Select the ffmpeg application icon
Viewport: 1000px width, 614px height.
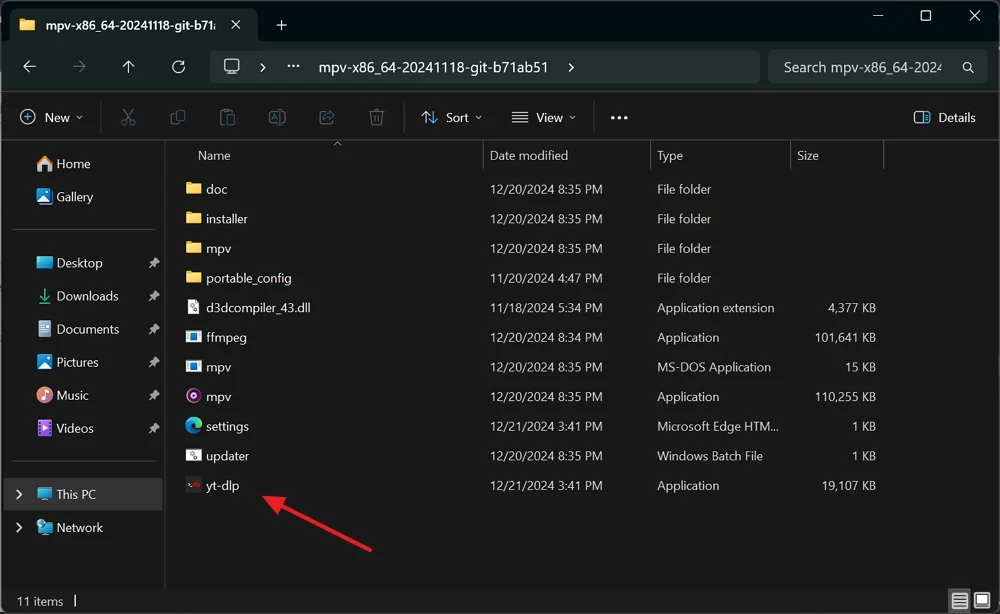[193, 337]
